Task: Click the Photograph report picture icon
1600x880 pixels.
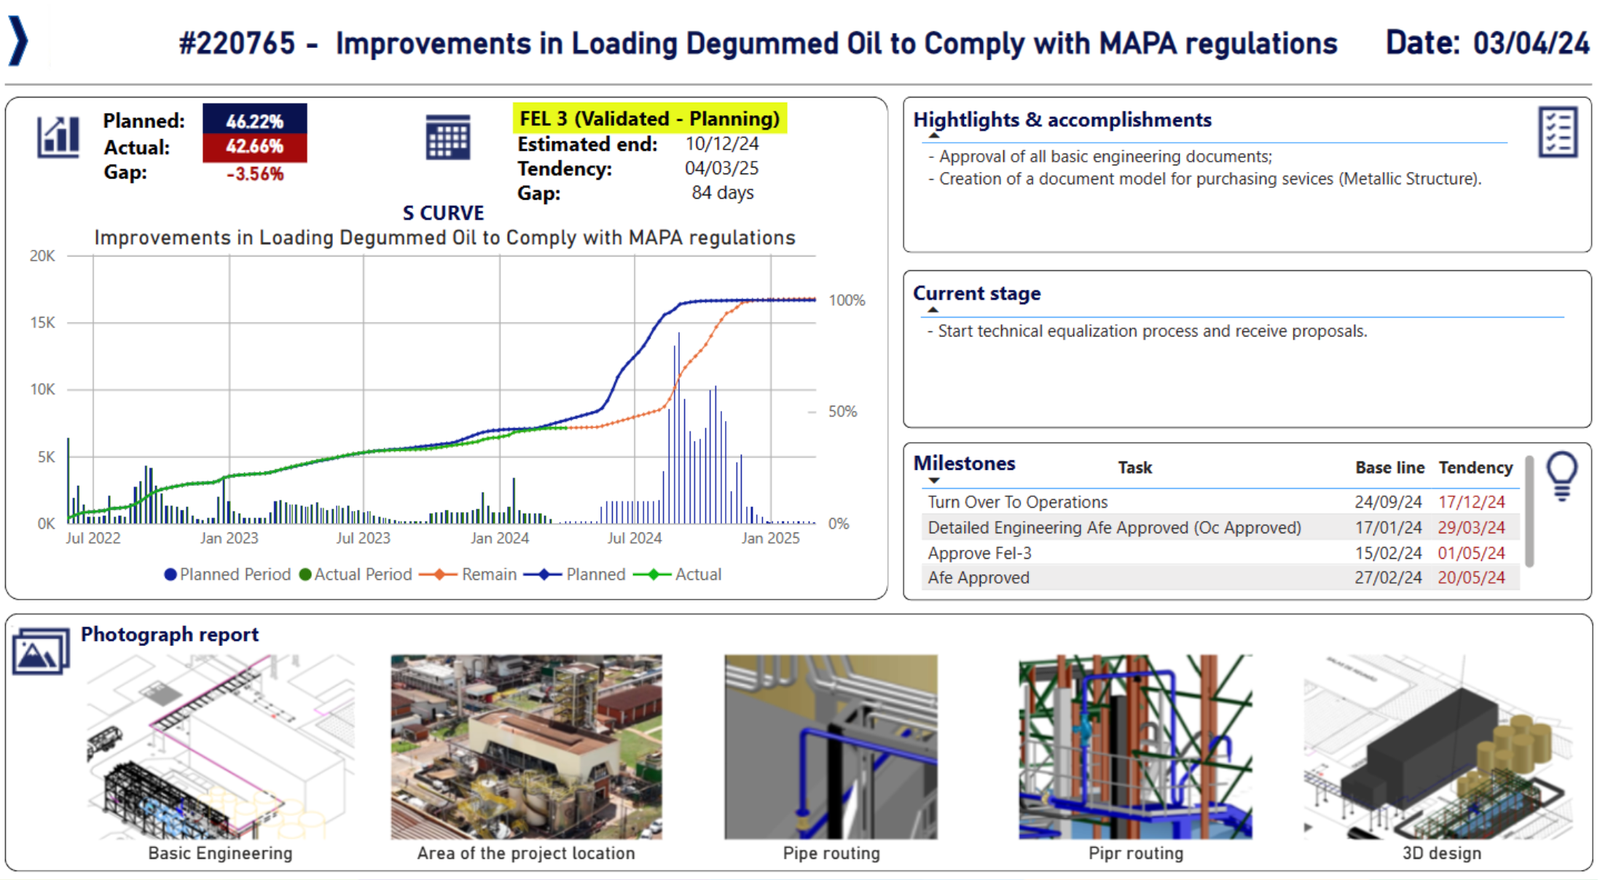Action: [x=40, y=651]
